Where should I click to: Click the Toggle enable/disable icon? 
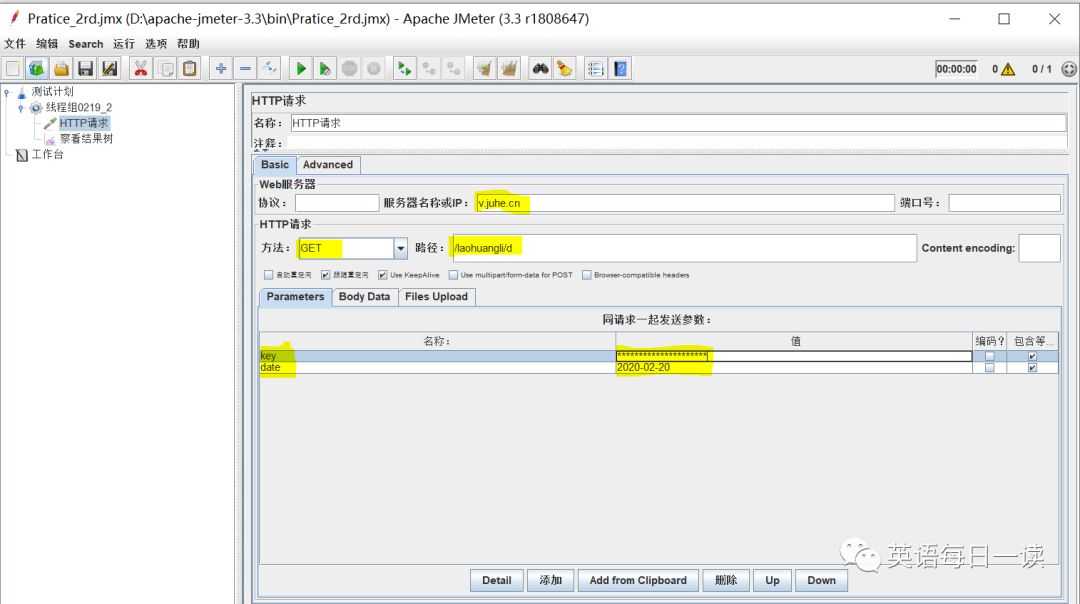pos(269,68)
